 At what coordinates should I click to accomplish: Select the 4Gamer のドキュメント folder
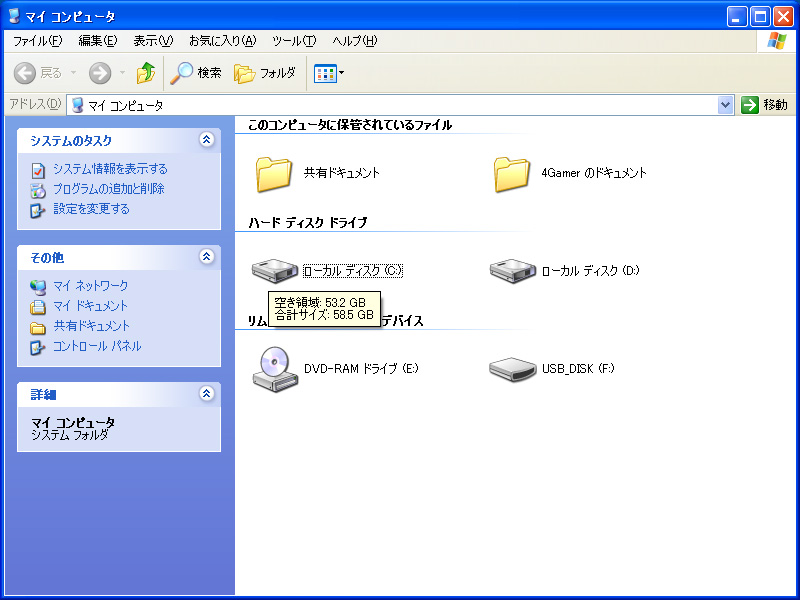point(570,173)
